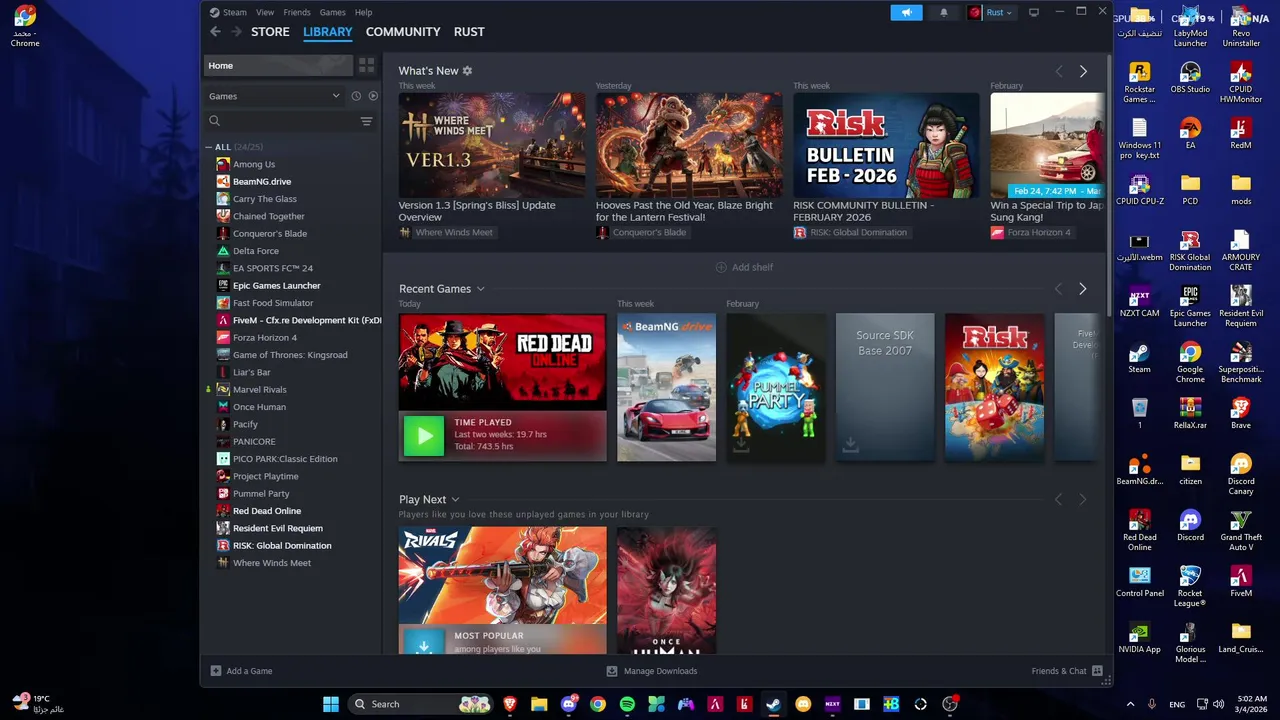The width and height of the screenshot is (1280, 720).
Task: Switch to the COMMUNITY tab
Action: click(403, 32)
